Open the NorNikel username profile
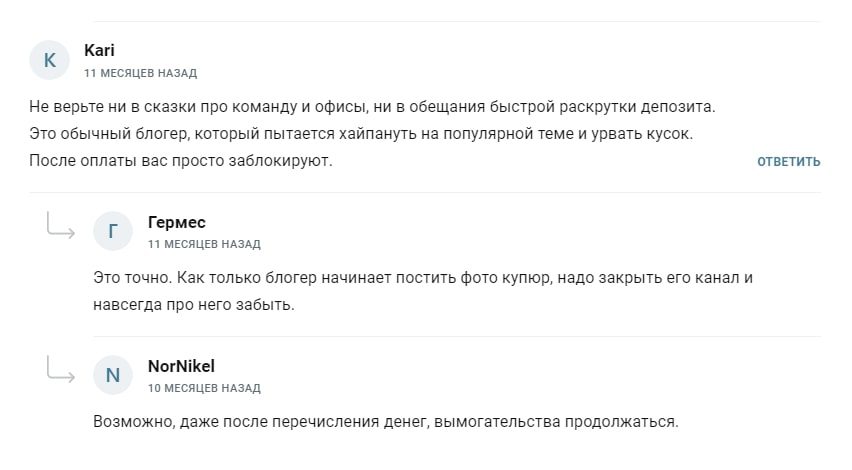The image size is (852, 470). (181, 366)
